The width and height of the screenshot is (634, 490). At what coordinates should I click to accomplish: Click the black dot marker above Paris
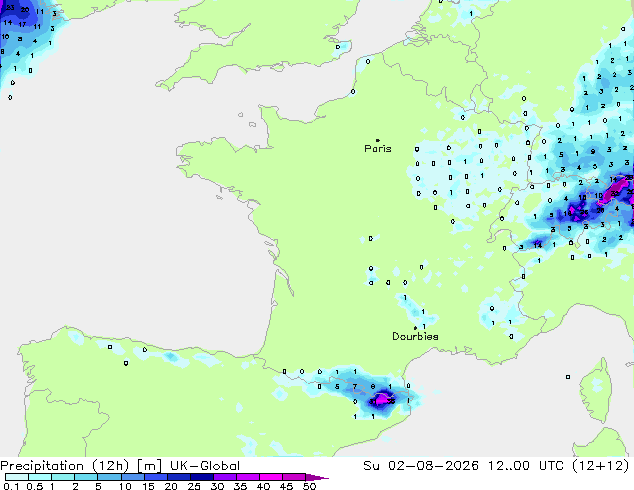tap(378, 140)
